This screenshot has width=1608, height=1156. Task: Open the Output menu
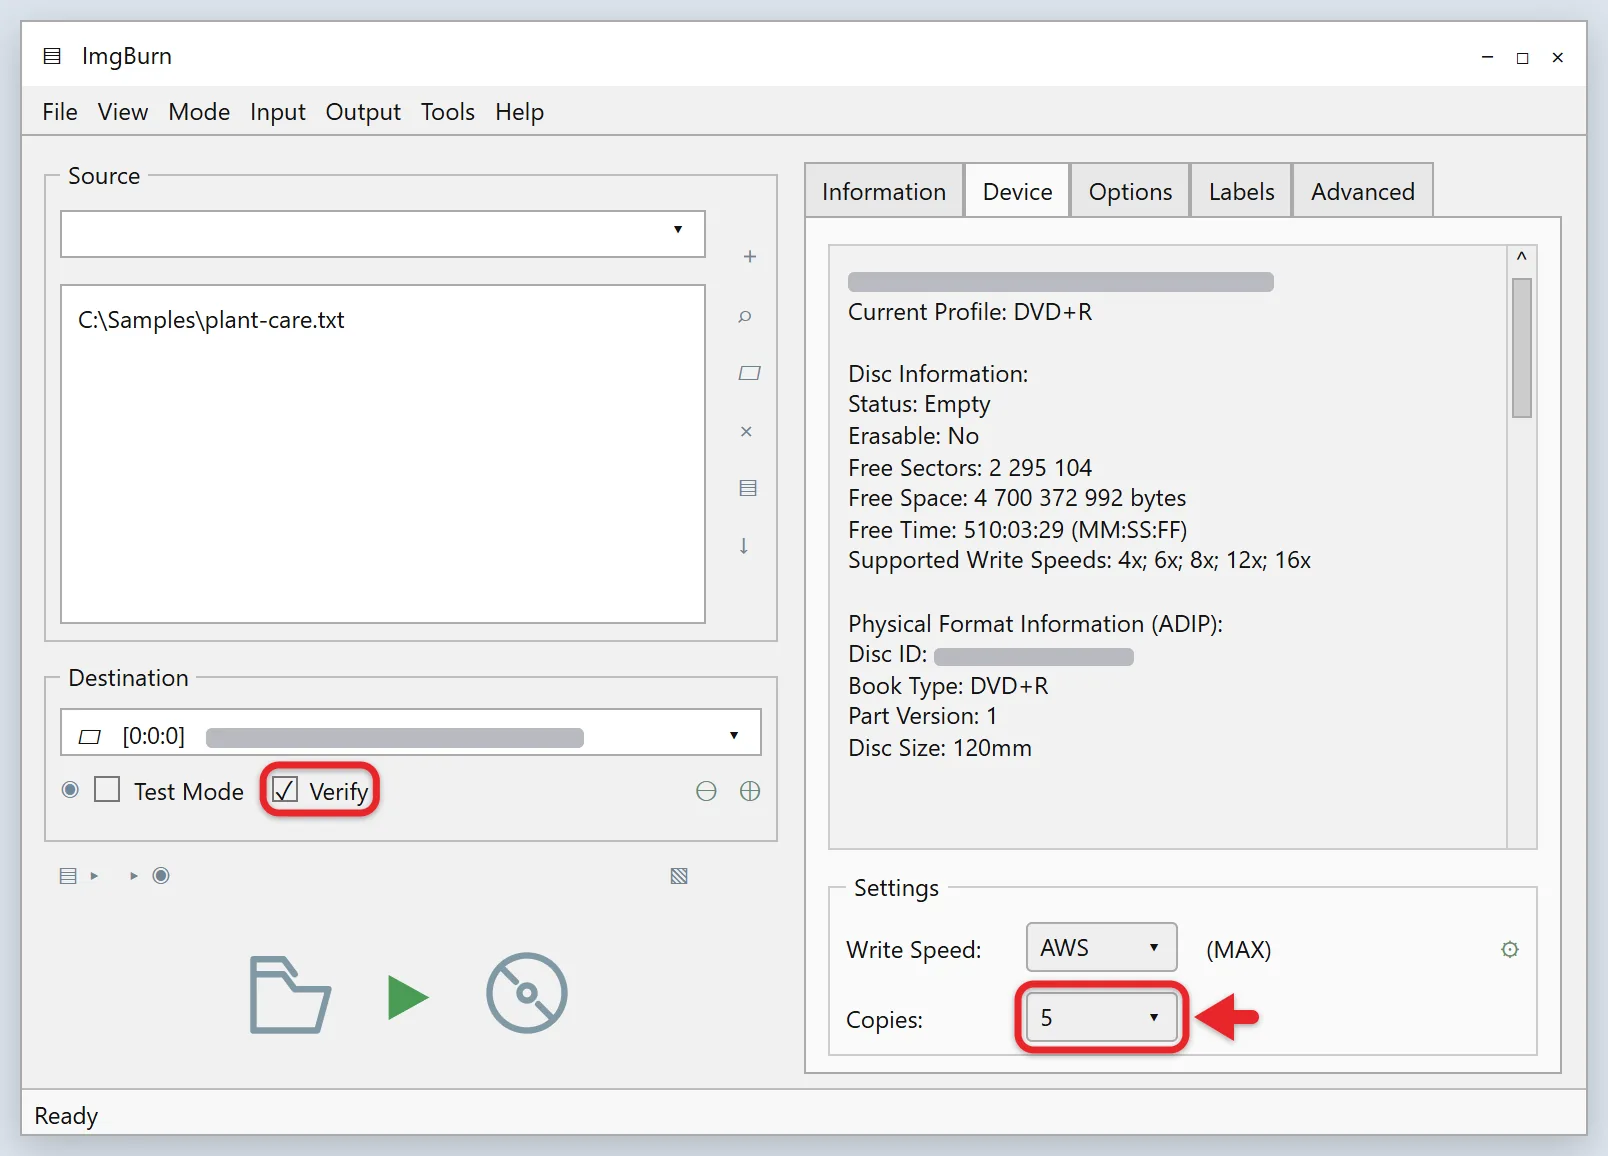[363, 112]
